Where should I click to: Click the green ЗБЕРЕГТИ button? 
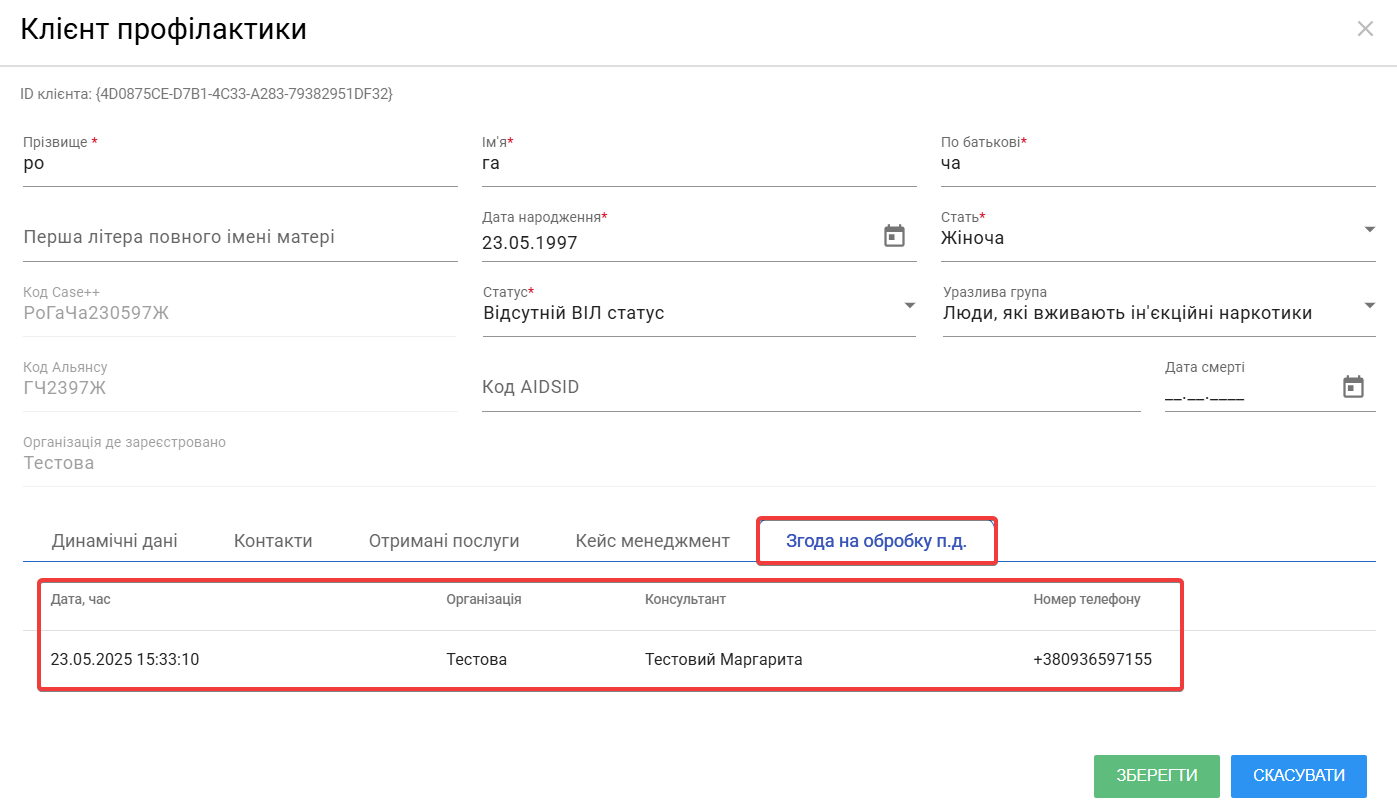click(1156, 776)
